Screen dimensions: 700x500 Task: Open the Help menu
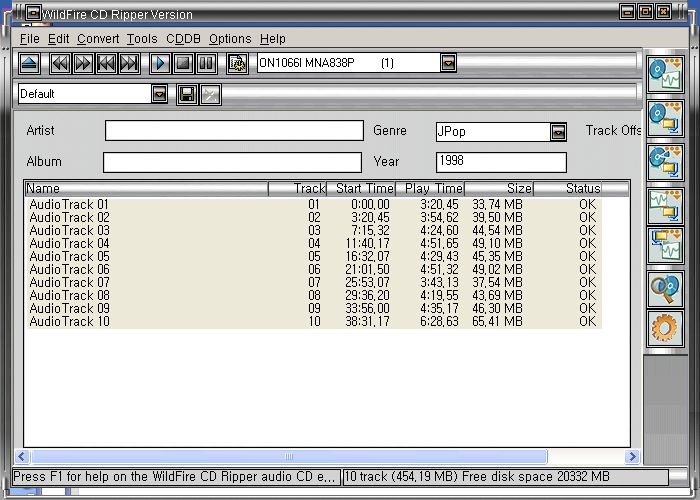[x=272, y=39]
